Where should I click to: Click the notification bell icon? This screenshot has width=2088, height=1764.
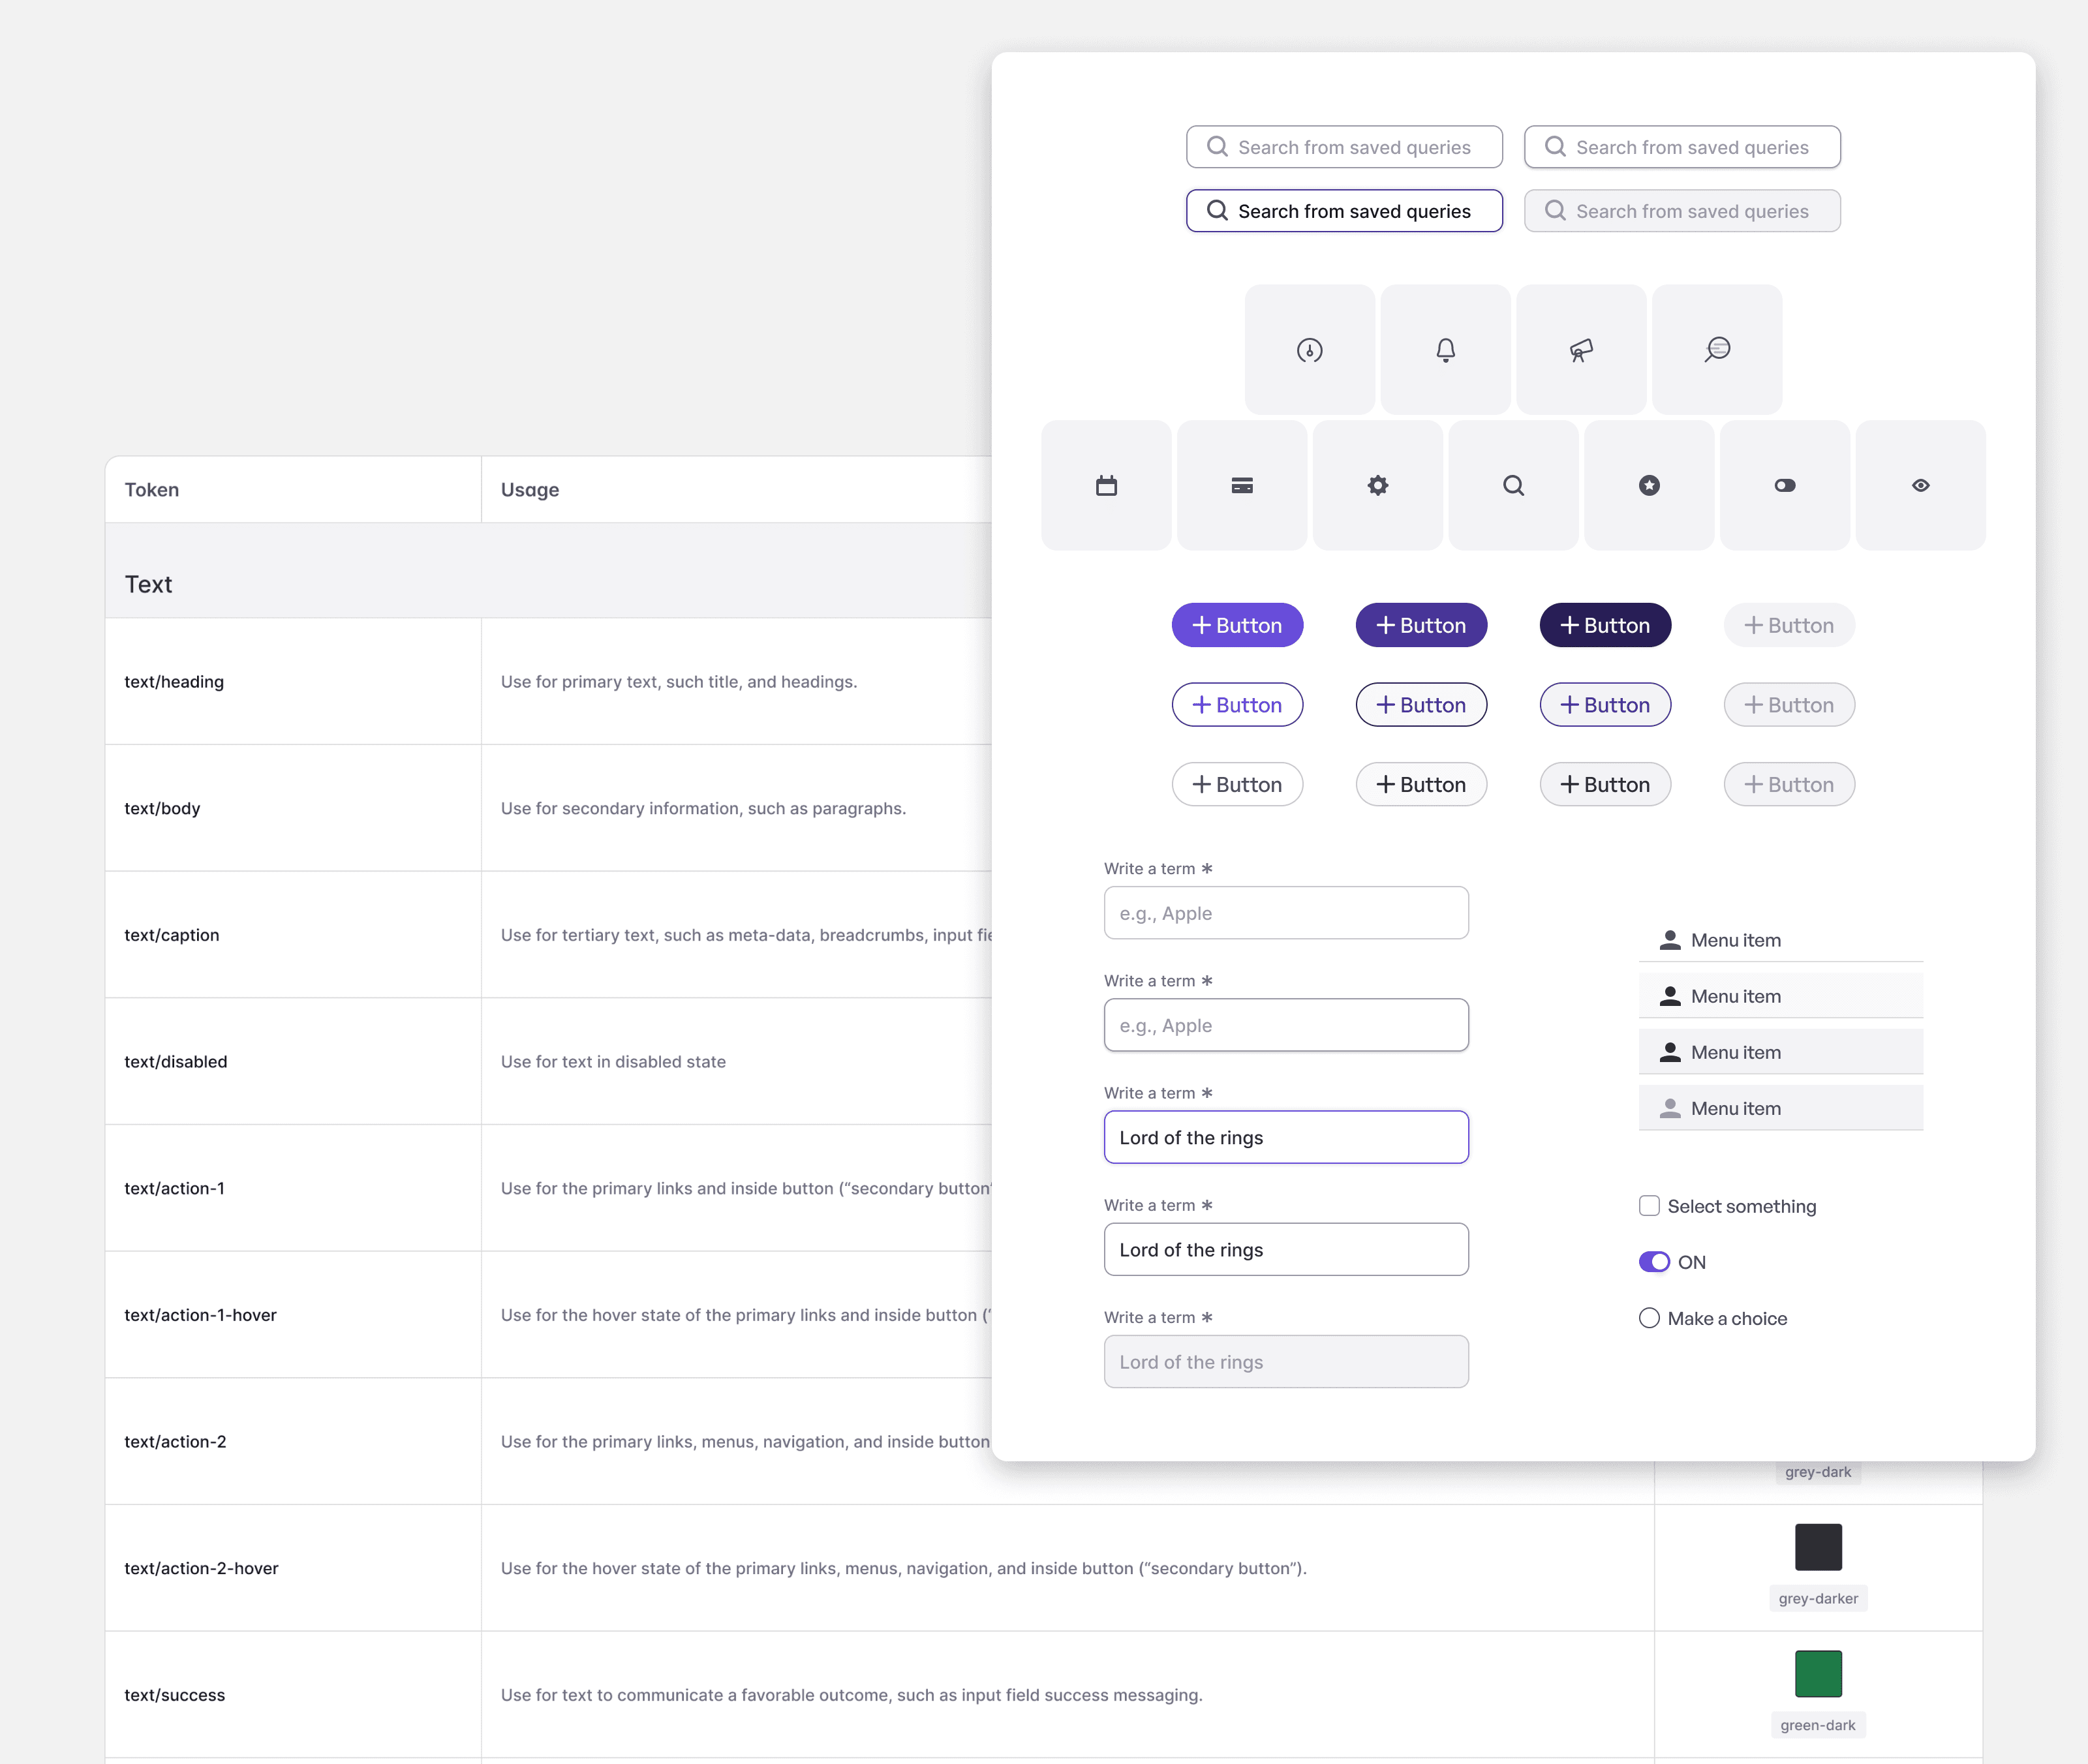pos(1445,349)
